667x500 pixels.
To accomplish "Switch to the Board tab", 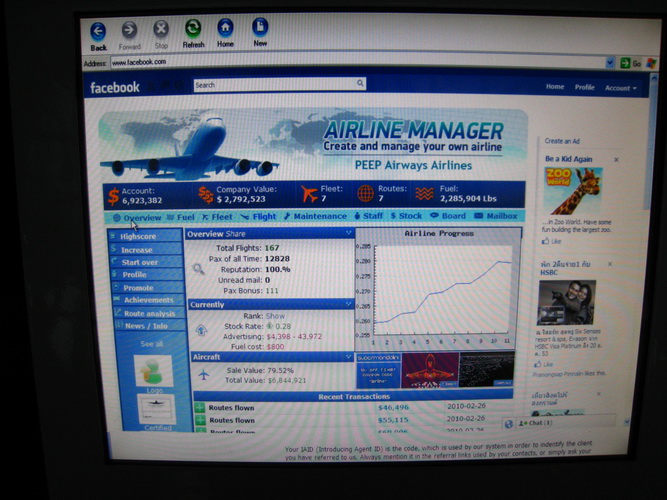I will coord(448,216).
